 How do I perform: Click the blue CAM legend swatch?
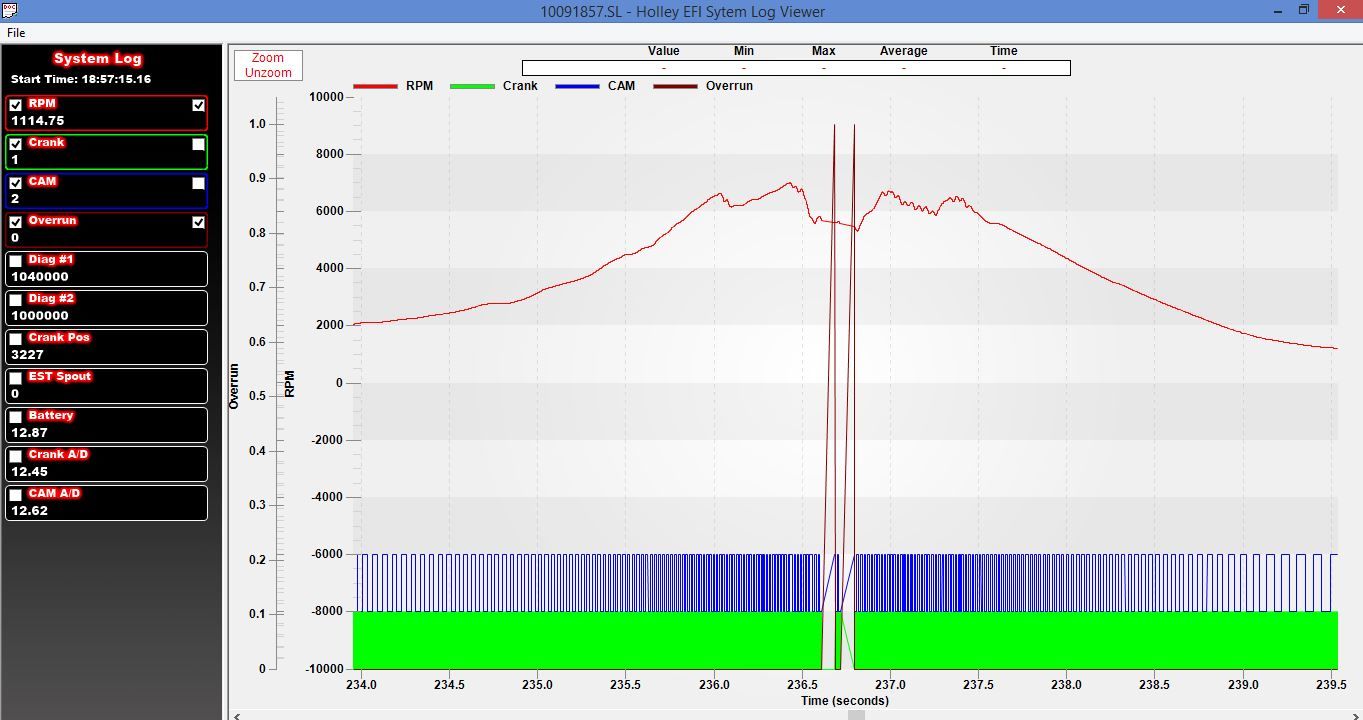[576, 86]
